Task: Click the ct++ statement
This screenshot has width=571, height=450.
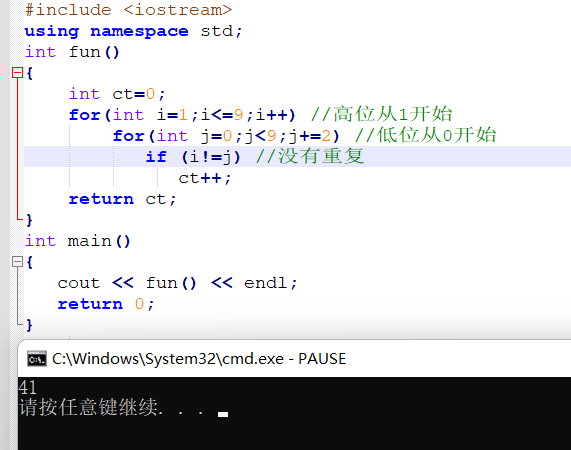Action: pyautogui.click(x=205, y=178)
